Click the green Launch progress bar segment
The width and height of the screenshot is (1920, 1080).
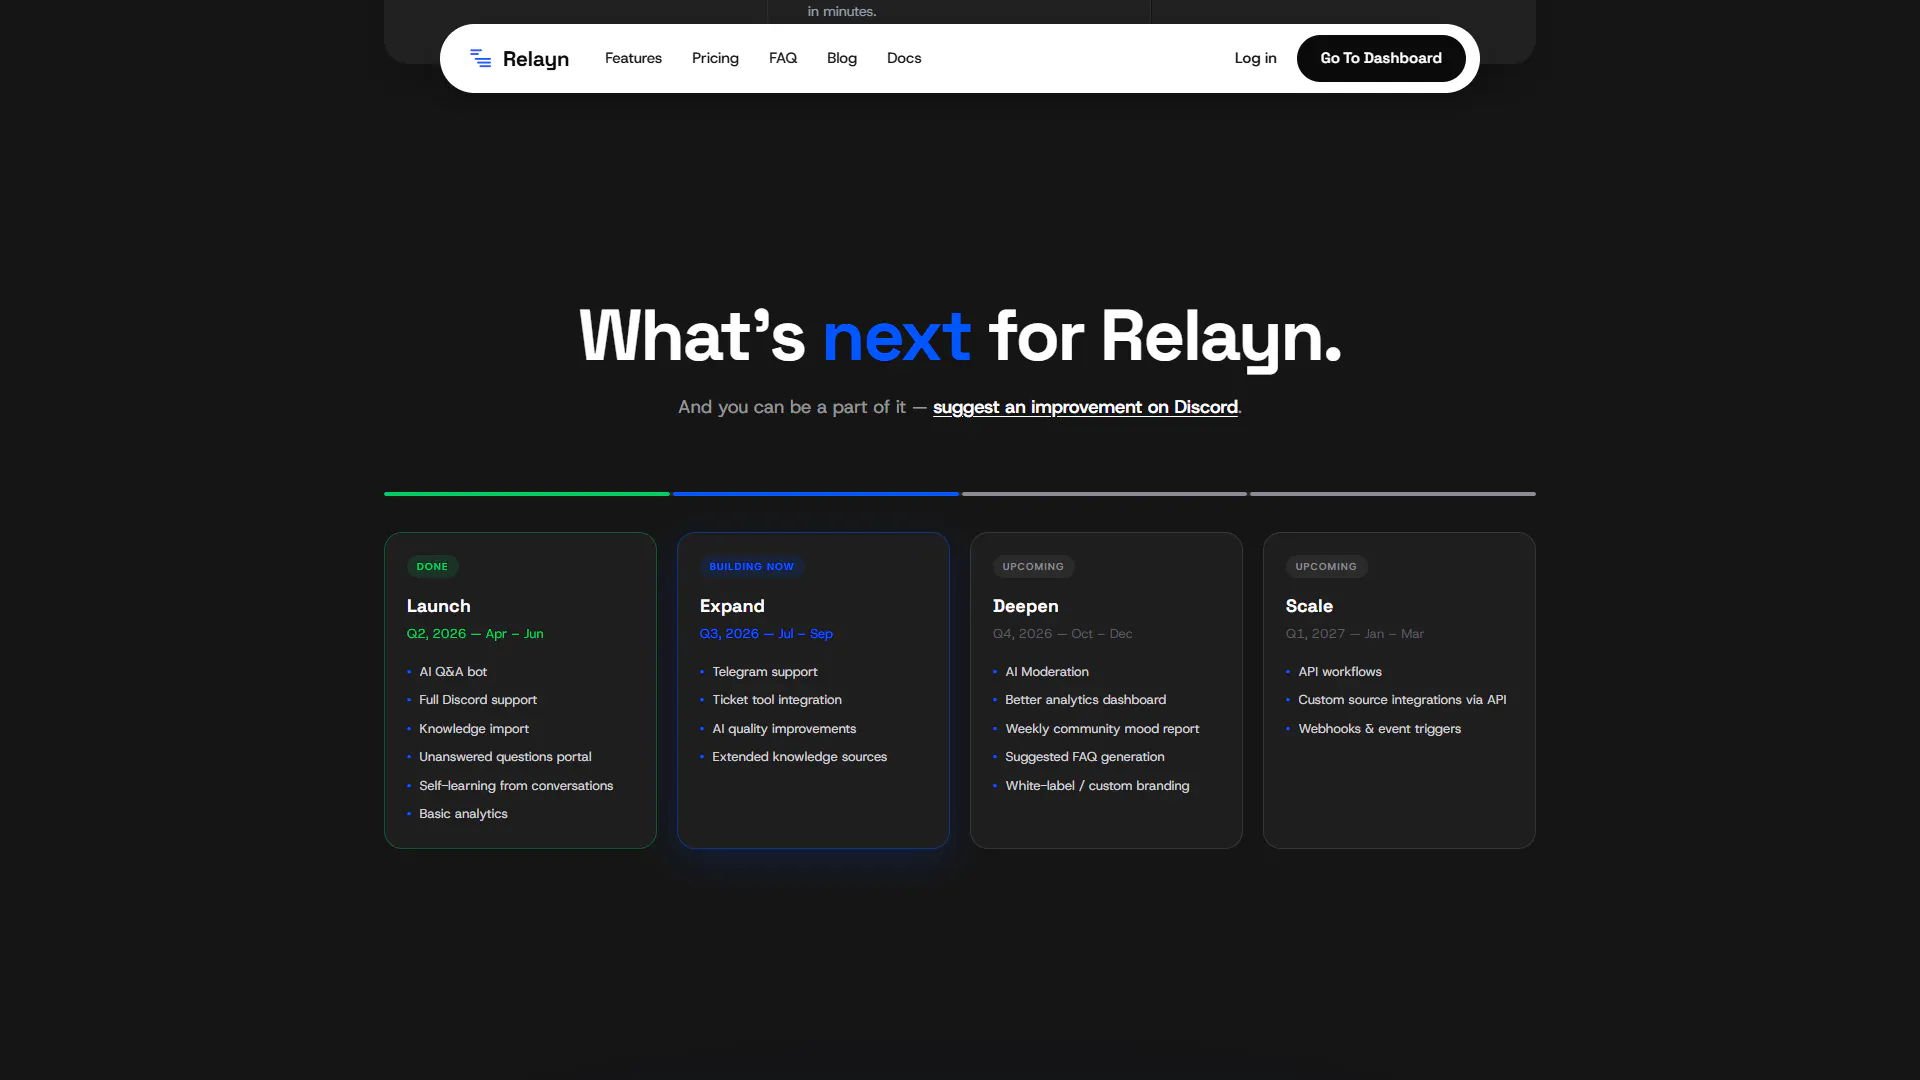(527, 494)
